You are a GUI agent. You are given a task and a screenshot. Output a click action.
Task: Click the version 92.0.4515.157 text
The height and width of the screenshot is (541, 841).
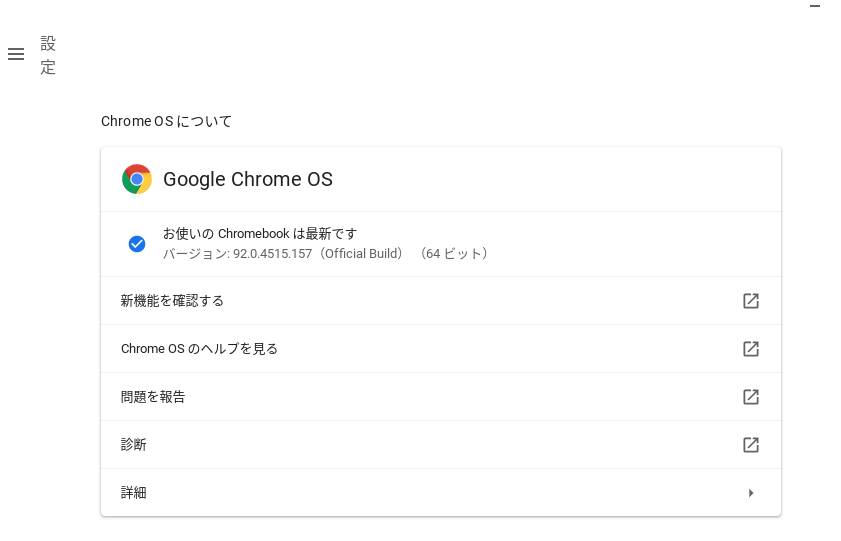272,254
